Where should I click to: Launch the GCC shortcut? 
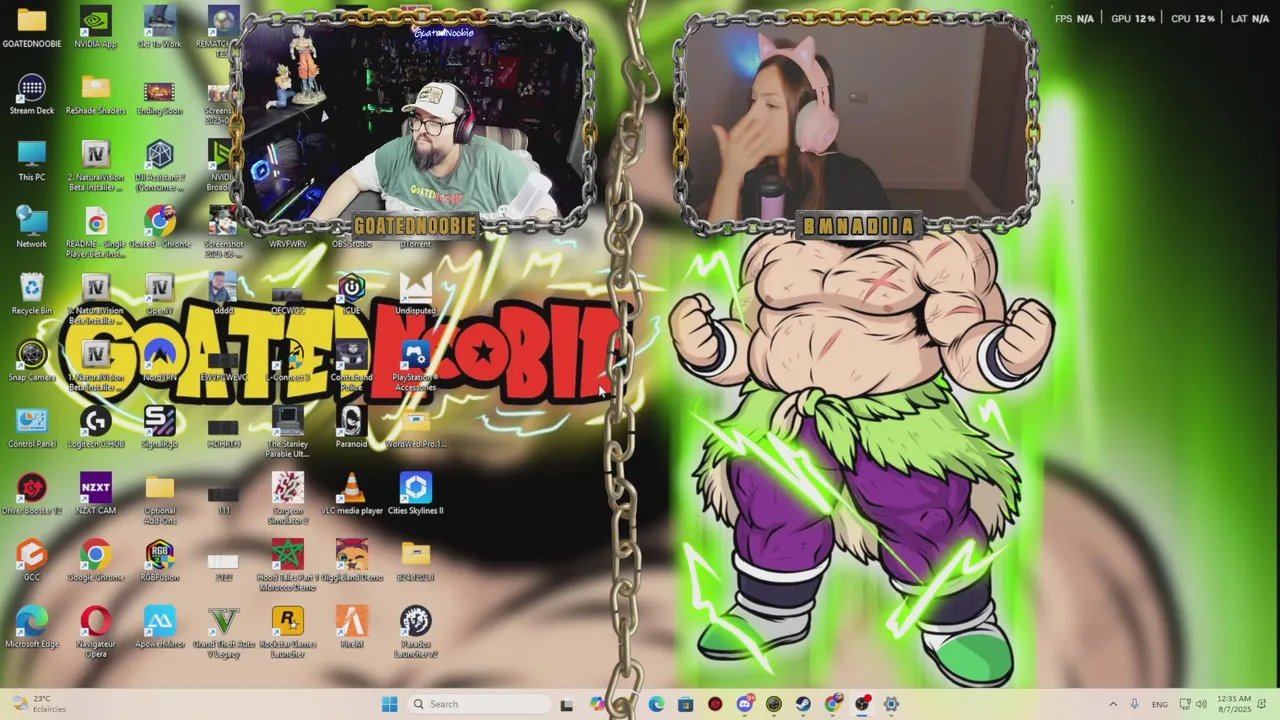point(31,560)
